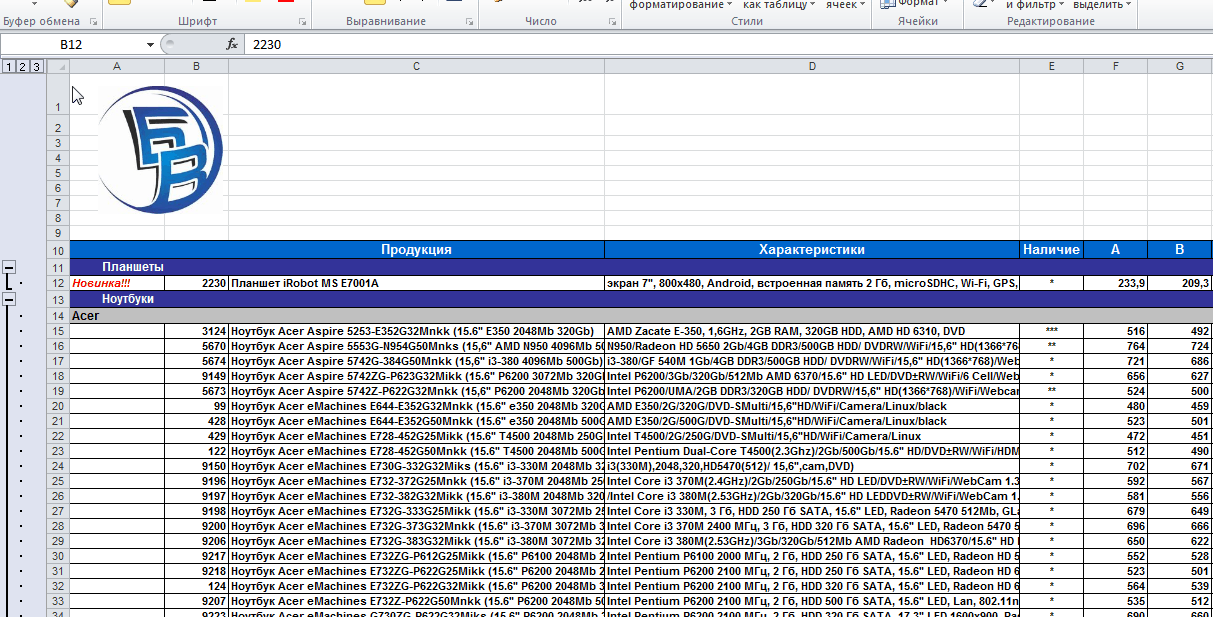Open the Стили ячеек dropdown

point(845,5)
